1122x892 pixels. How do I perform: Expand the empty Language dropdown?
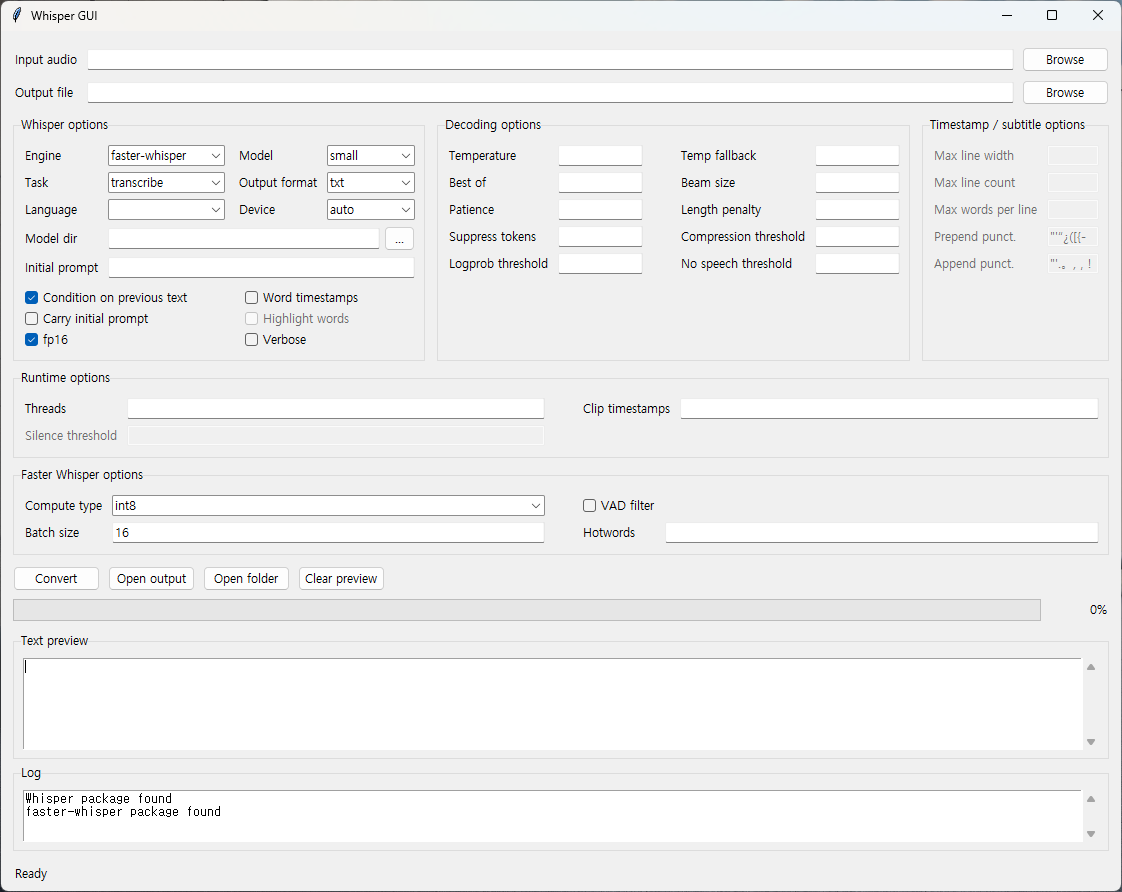(166, 210)
